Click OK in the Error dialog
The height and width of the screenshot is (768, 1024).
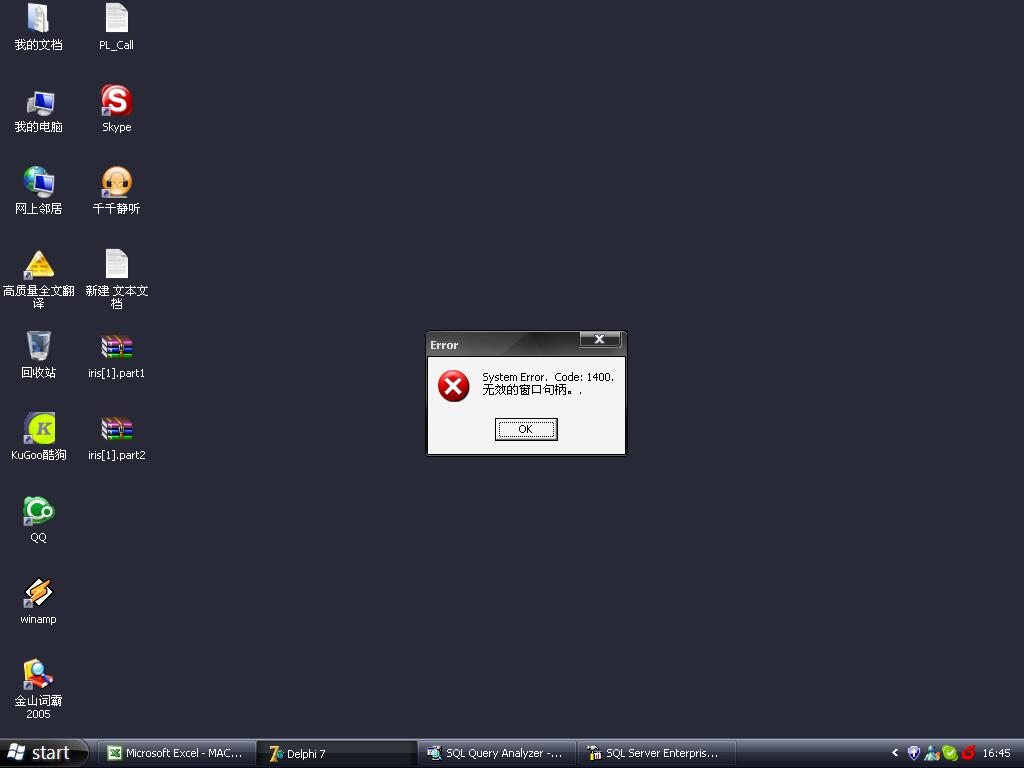[526, 429]
